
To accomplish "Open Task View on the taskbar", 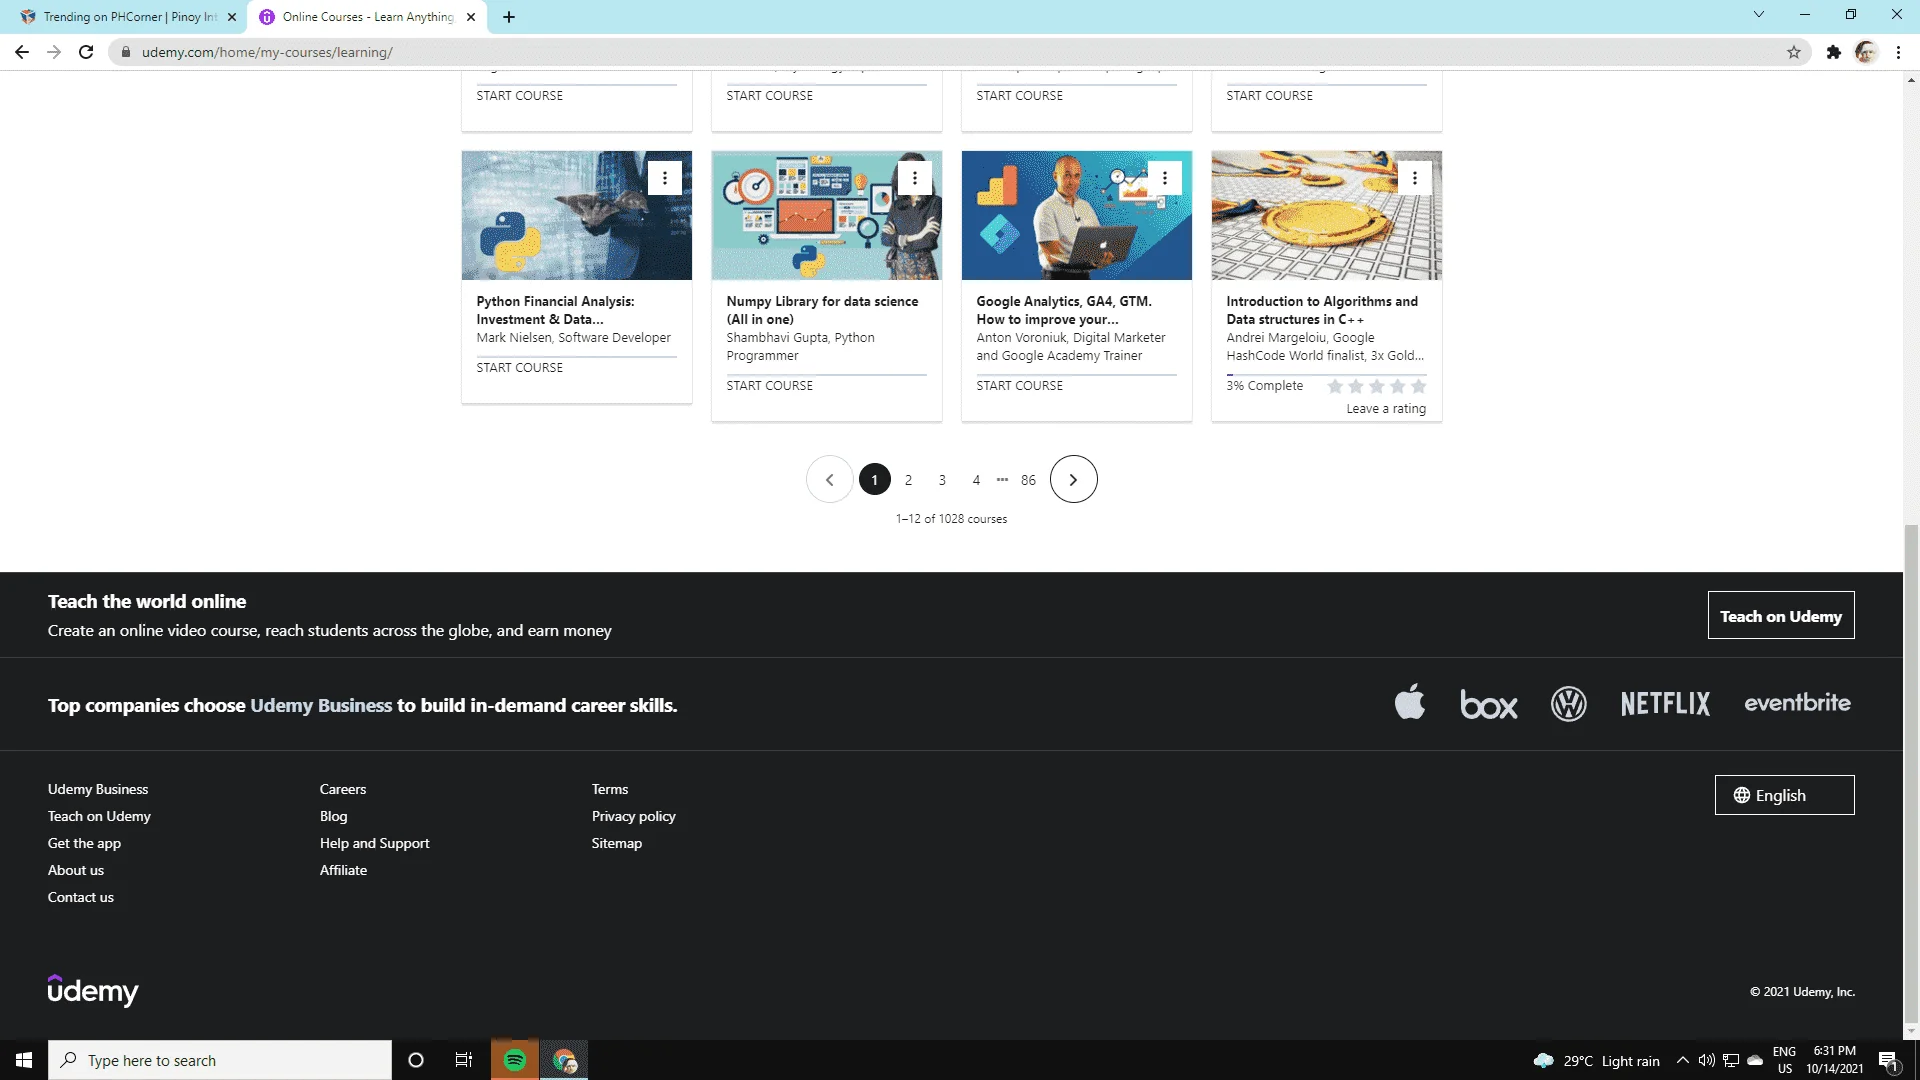I will pyautogui.click(x=464, y=1060).
